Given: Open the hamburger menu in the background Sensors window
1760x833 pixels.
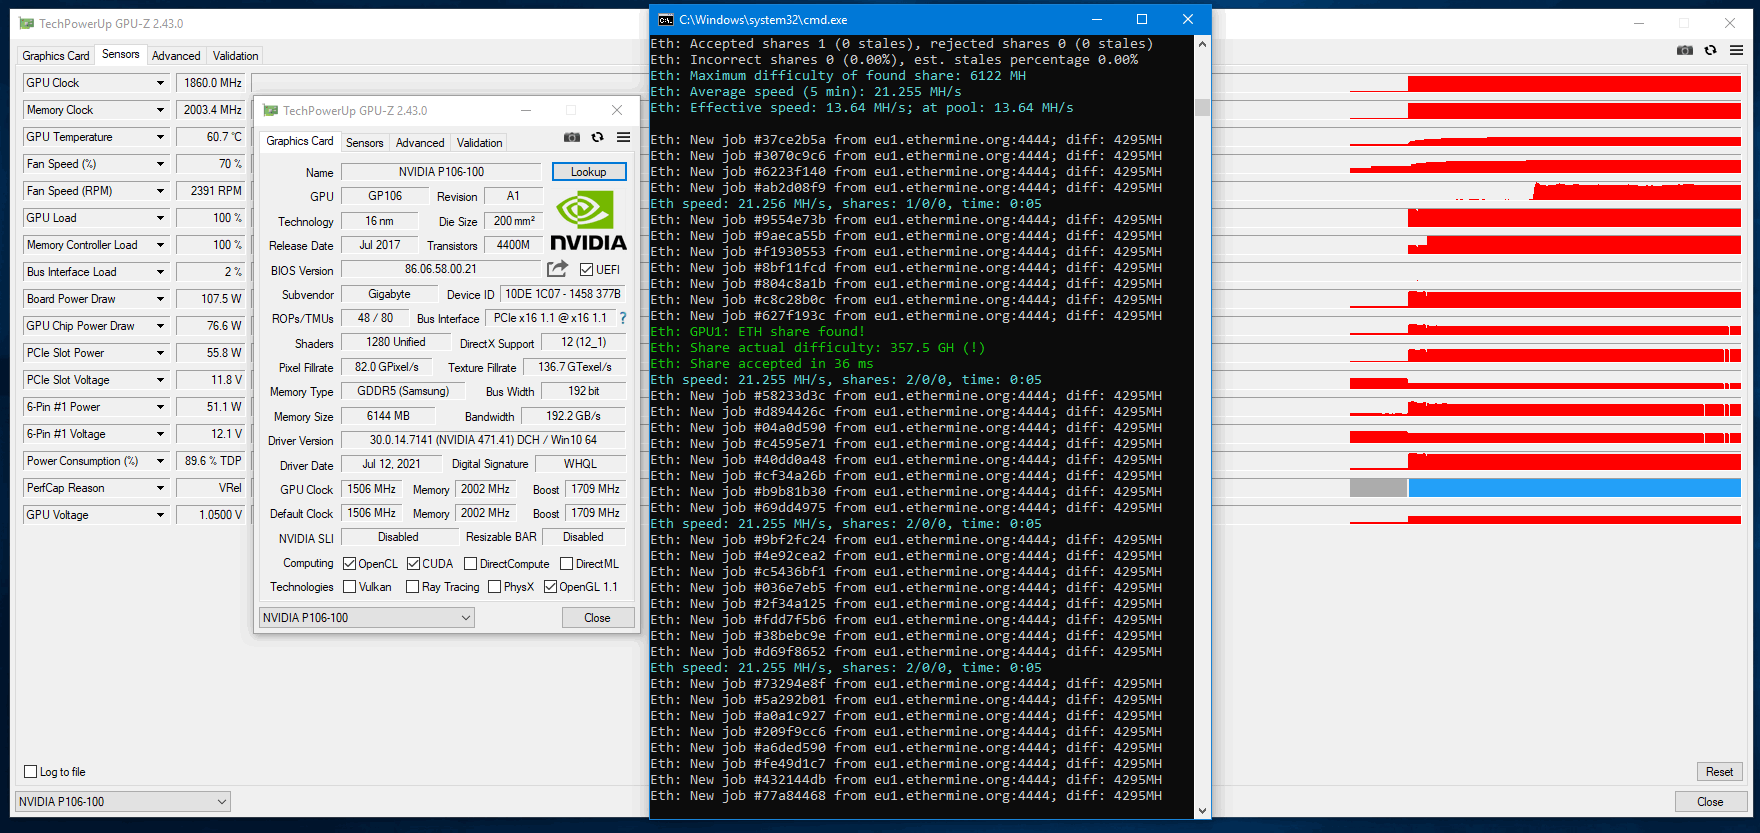Looking at the screenshot, I should pos(1736,50).
